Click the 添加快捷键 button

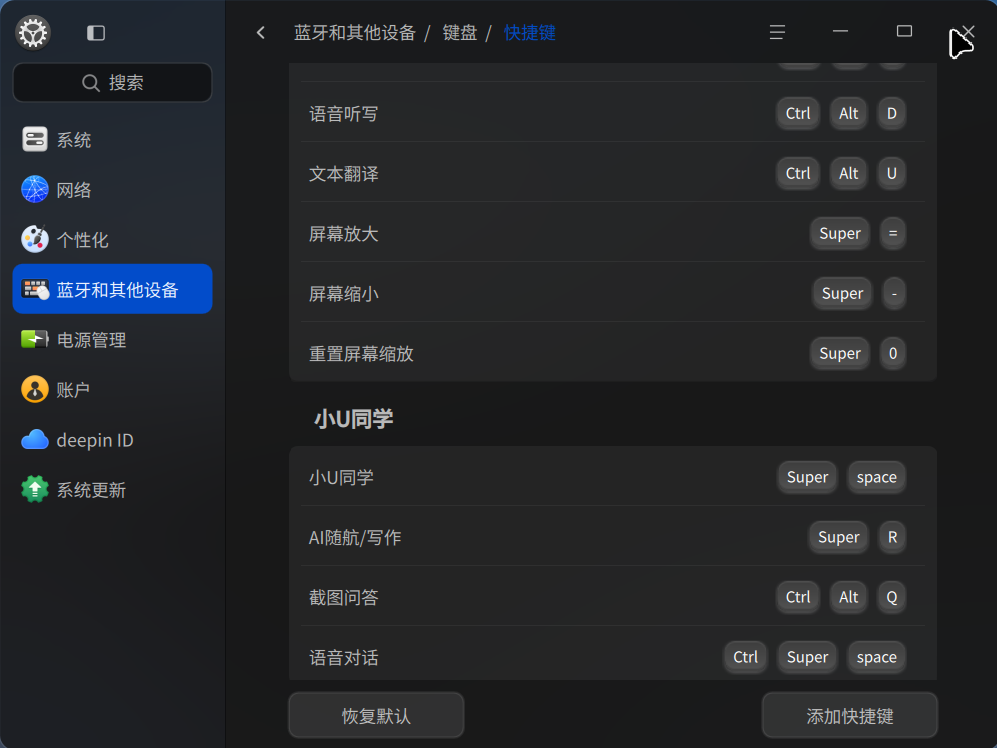pos(850,716)
